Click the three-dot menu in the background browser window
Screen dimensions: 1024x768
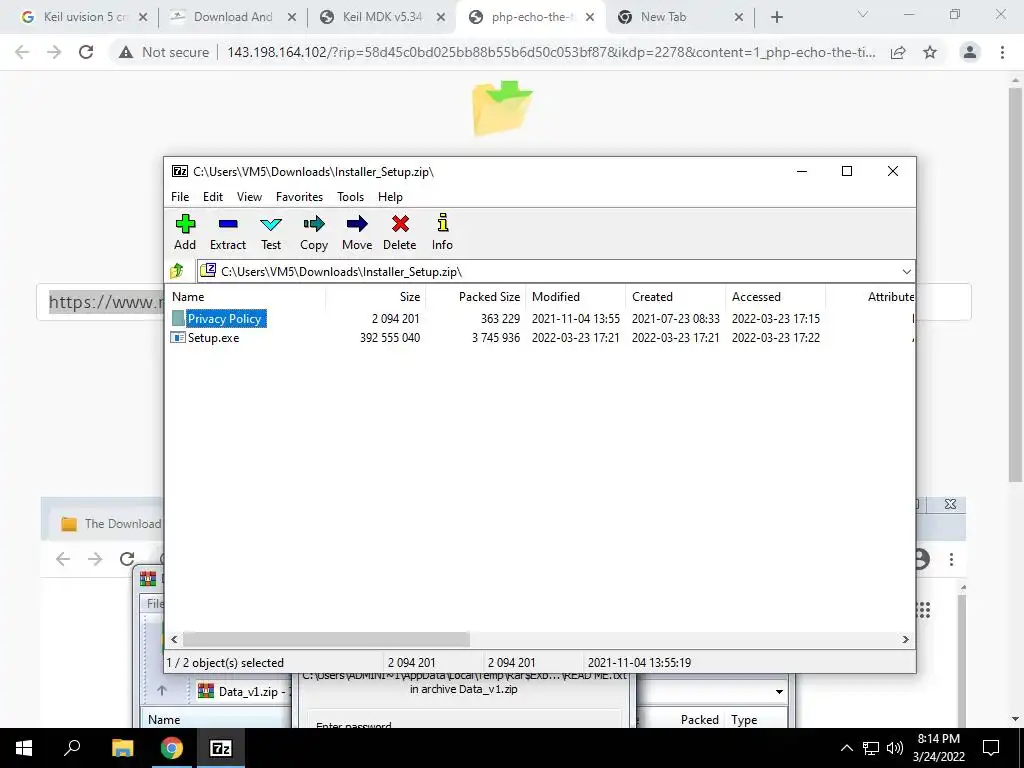coord(952,559)
